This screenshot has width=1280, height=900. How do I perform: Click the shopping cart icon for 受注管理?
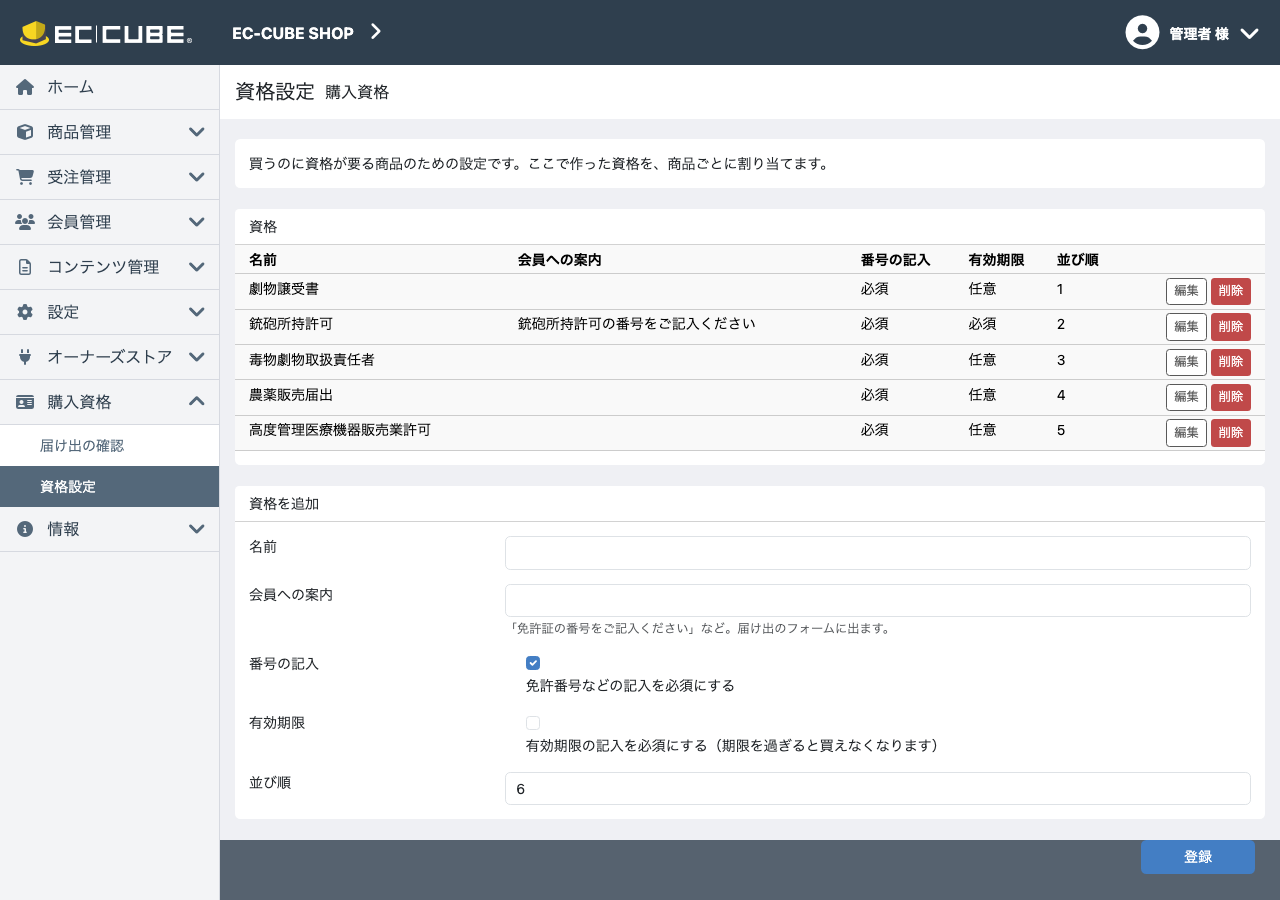[x=25, y=177]
